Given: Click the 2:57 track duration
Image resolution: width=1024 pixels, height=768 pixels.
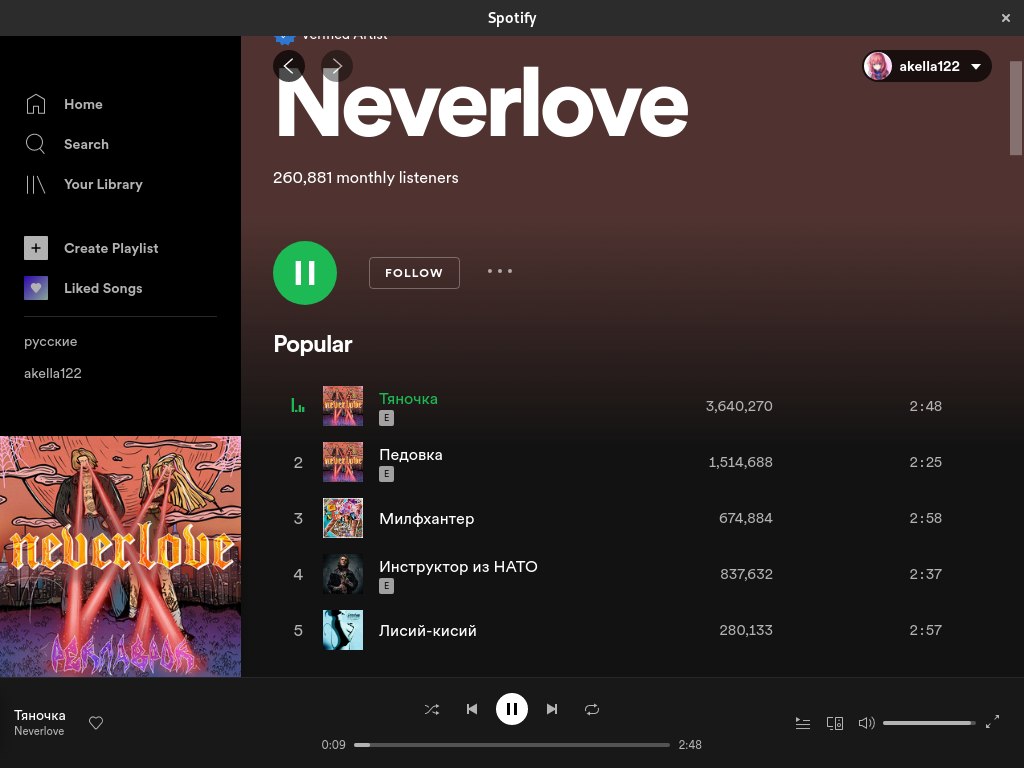Looking at the screenshot, I should point(925,630).
